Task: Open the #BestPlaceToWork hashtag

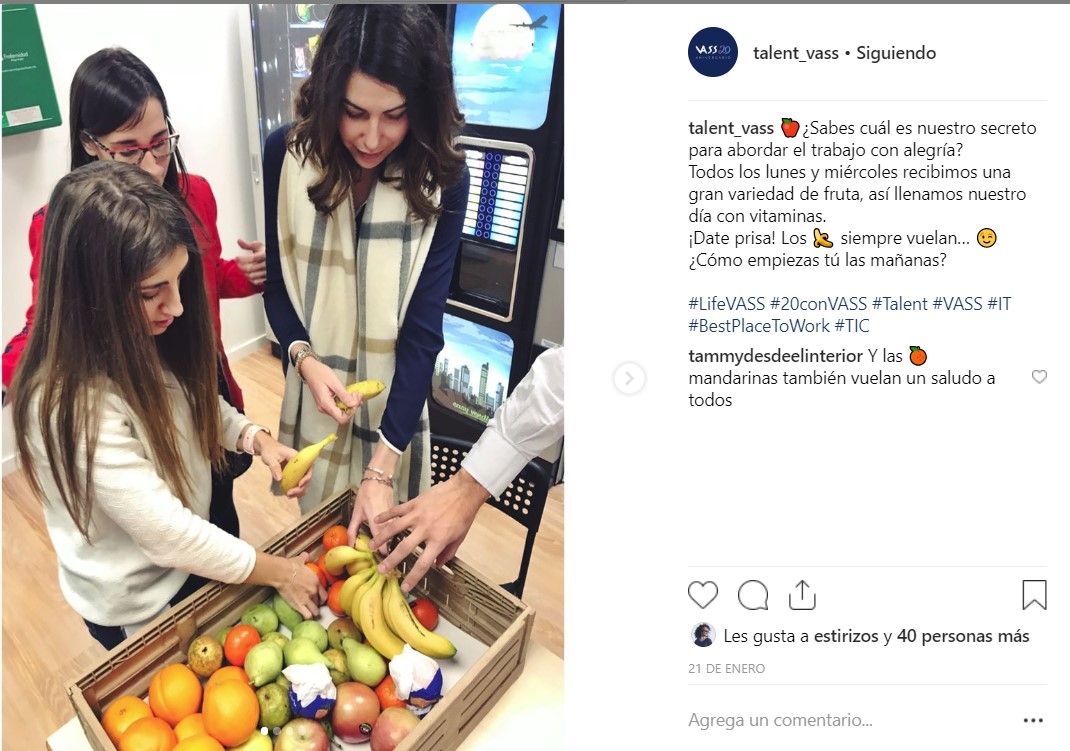Action: coord(759,326)
